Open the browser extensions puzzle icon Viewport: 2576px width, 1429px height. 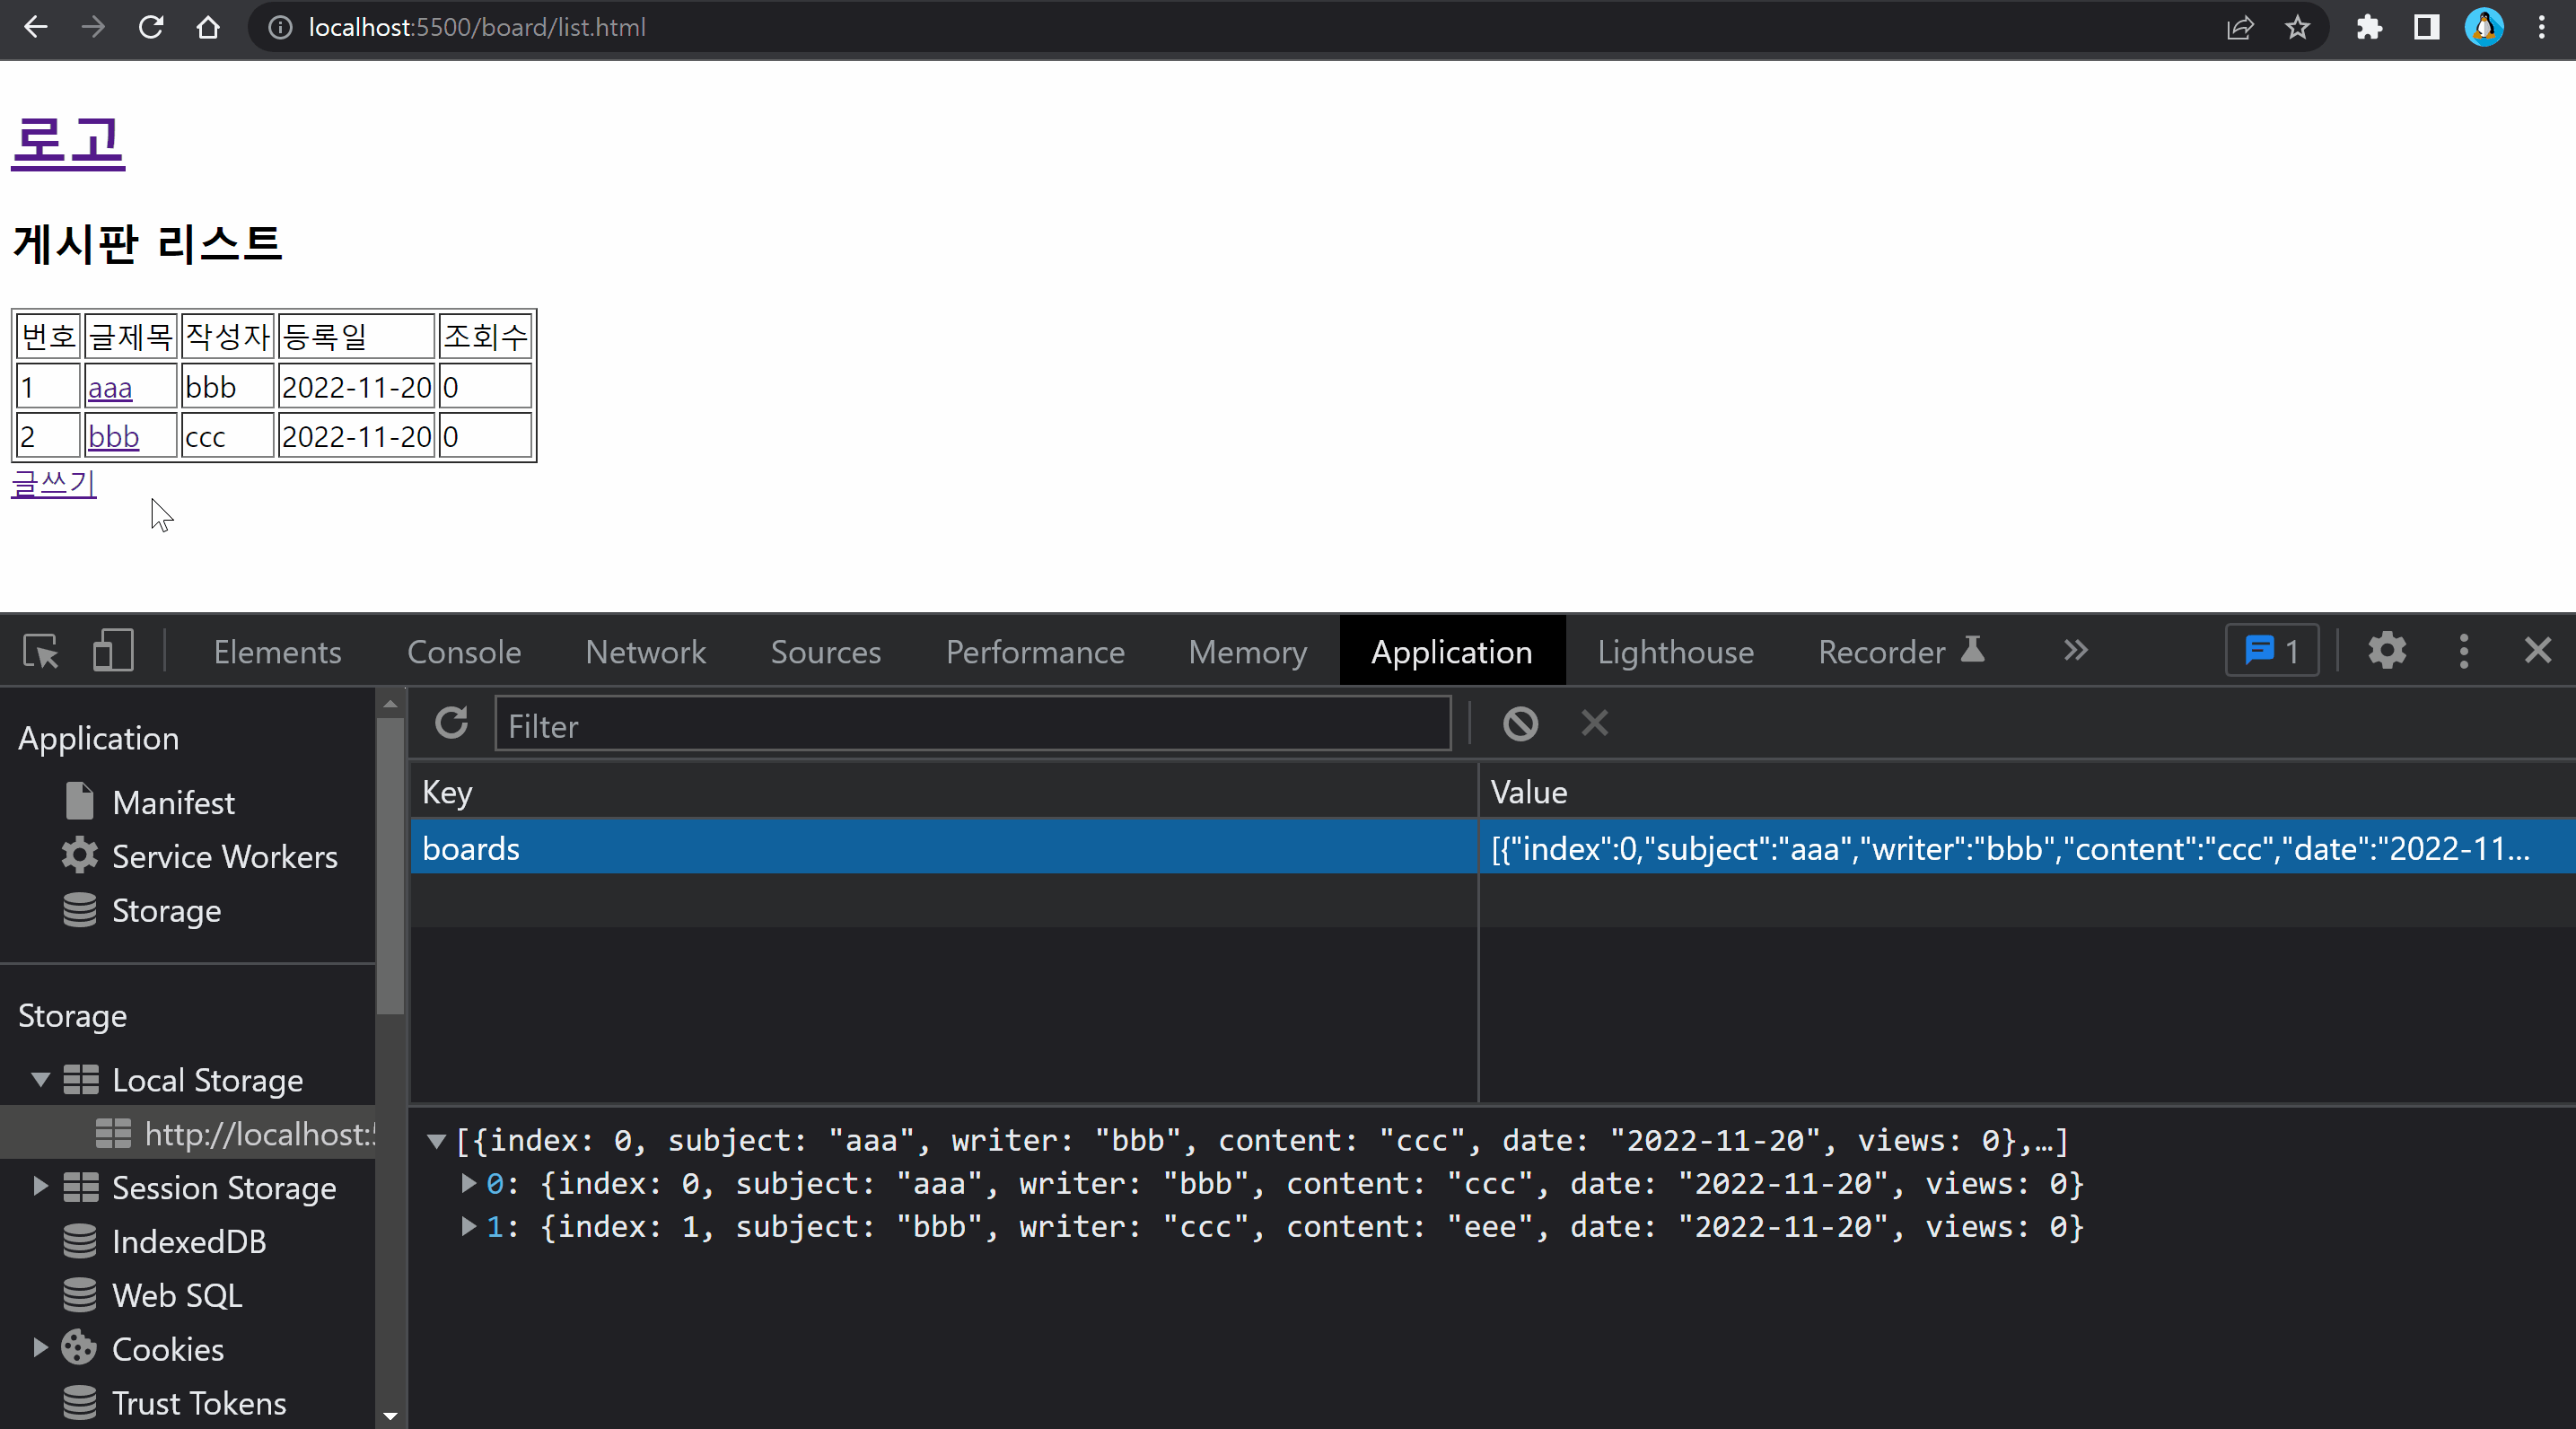[2368, 28]
